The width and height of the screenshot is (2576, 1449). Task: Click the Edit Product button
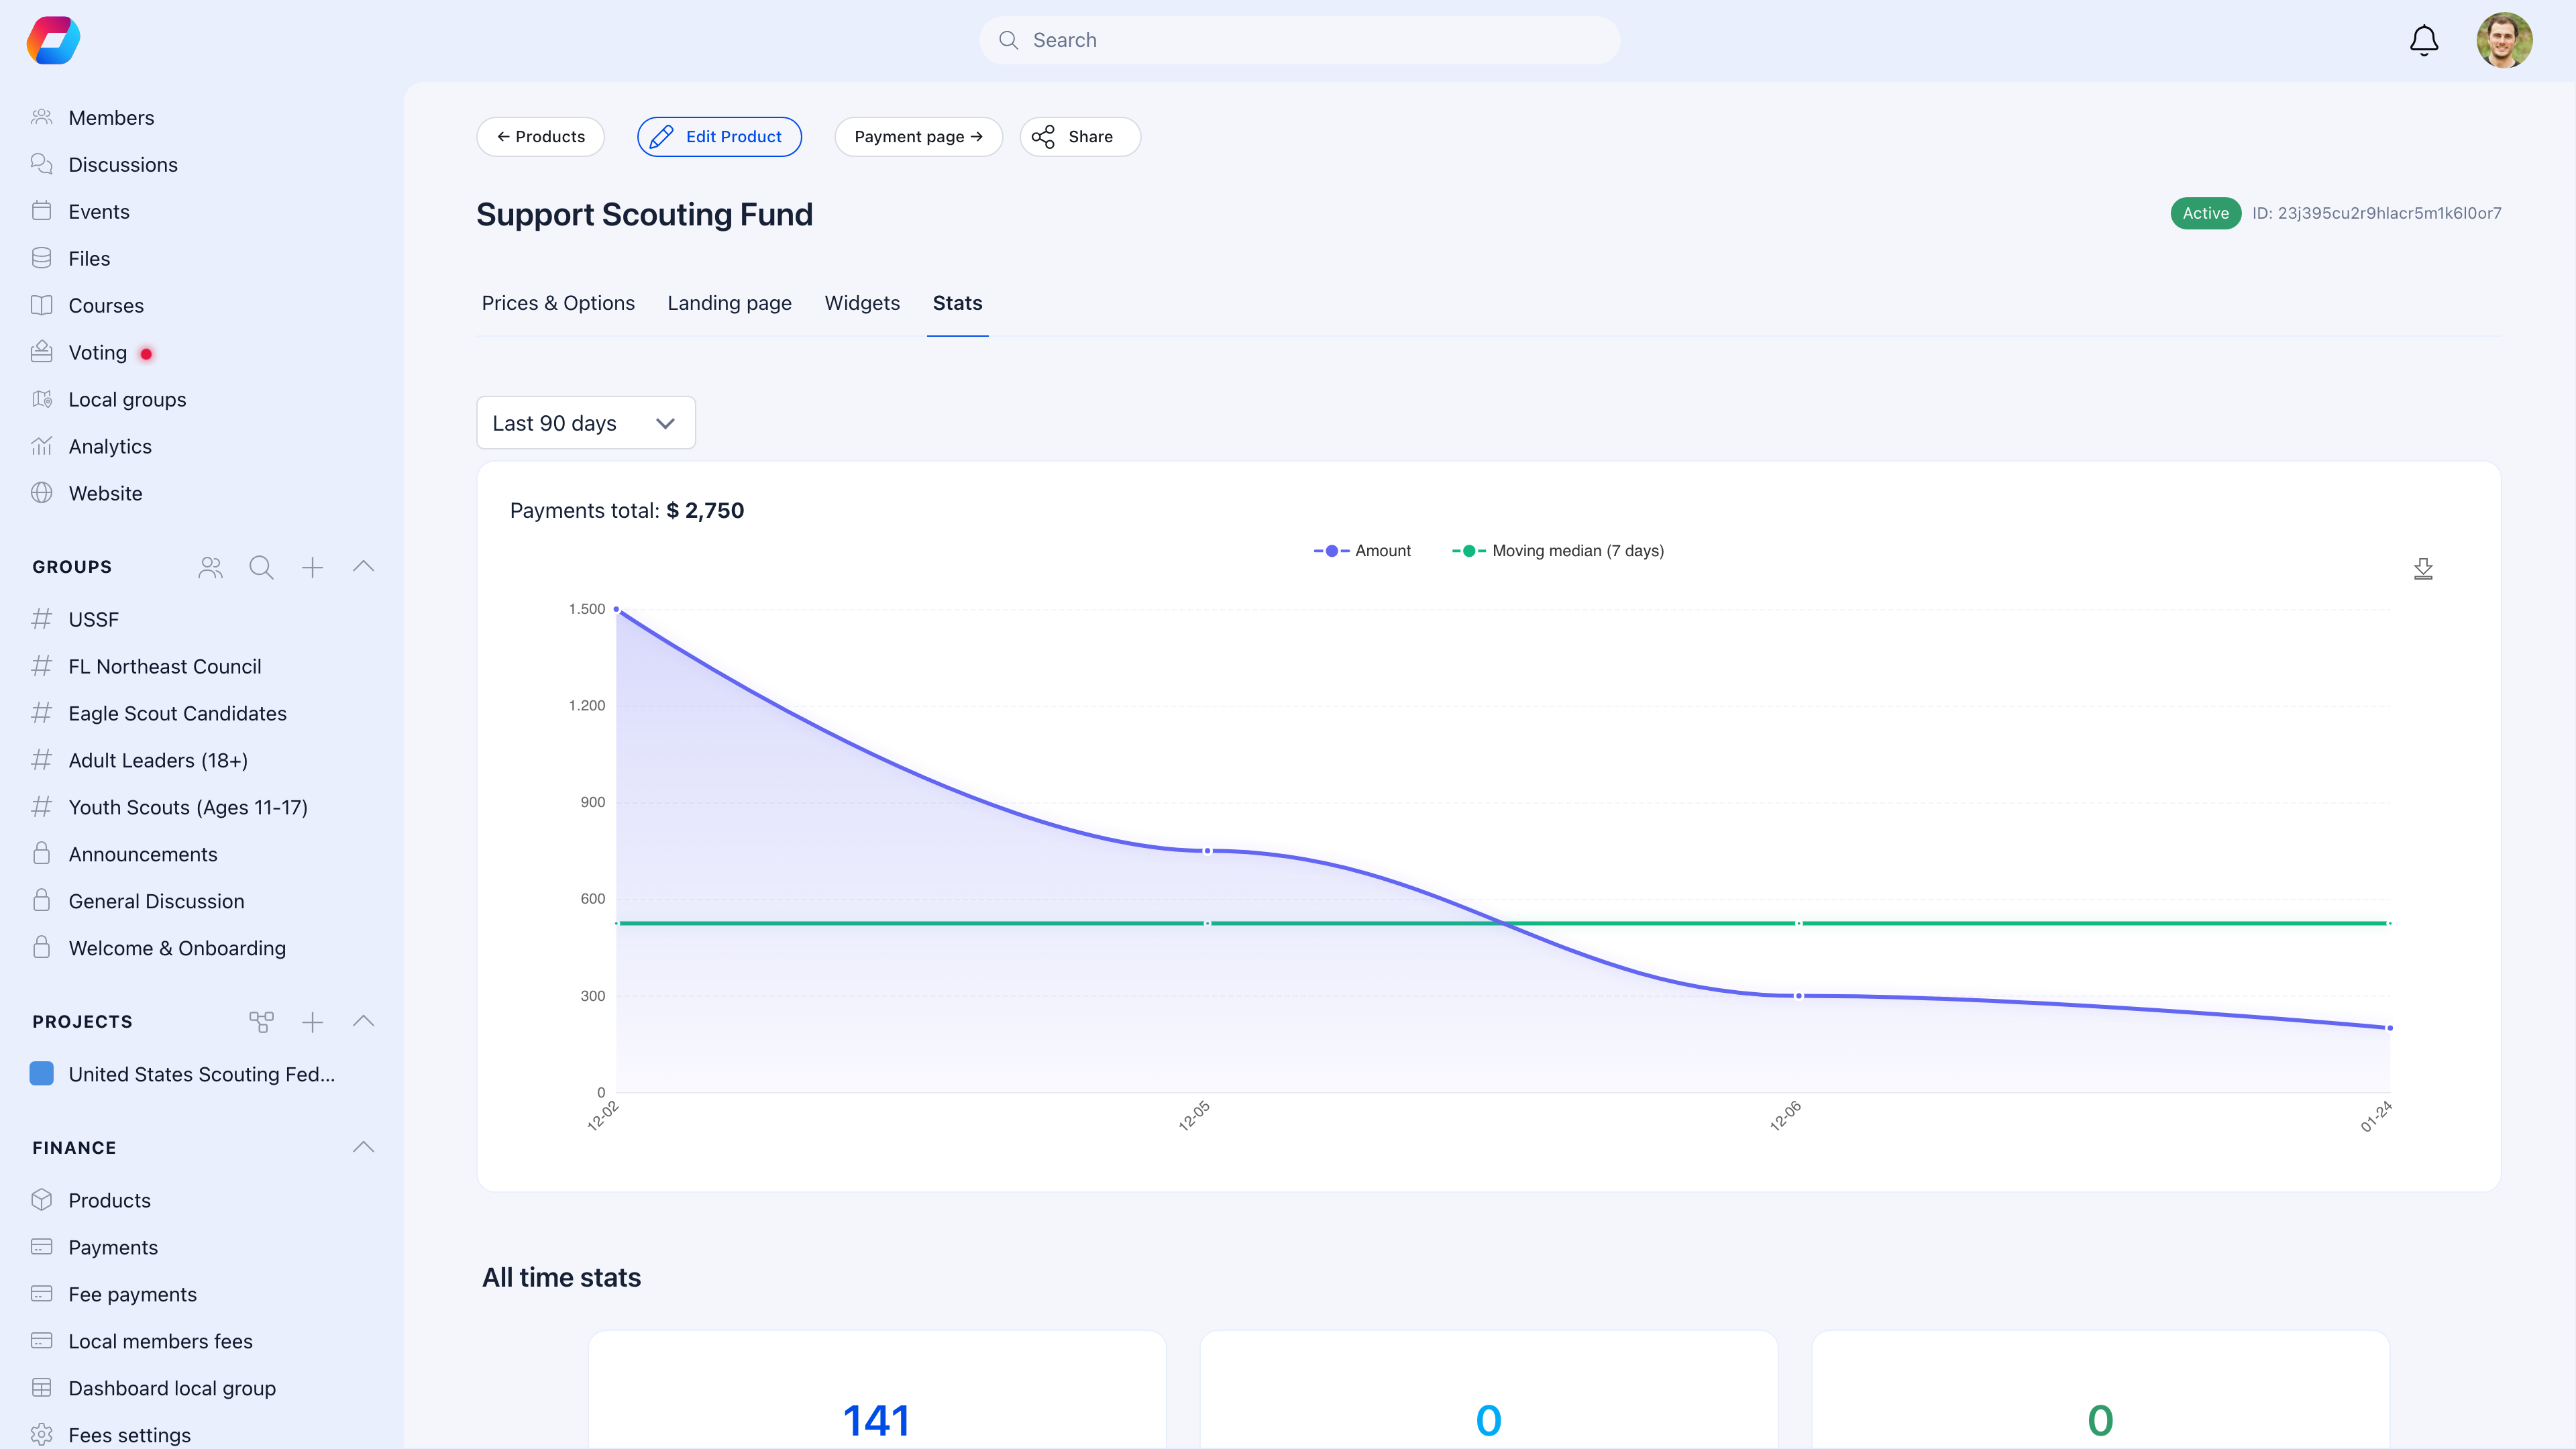(719, 136)
